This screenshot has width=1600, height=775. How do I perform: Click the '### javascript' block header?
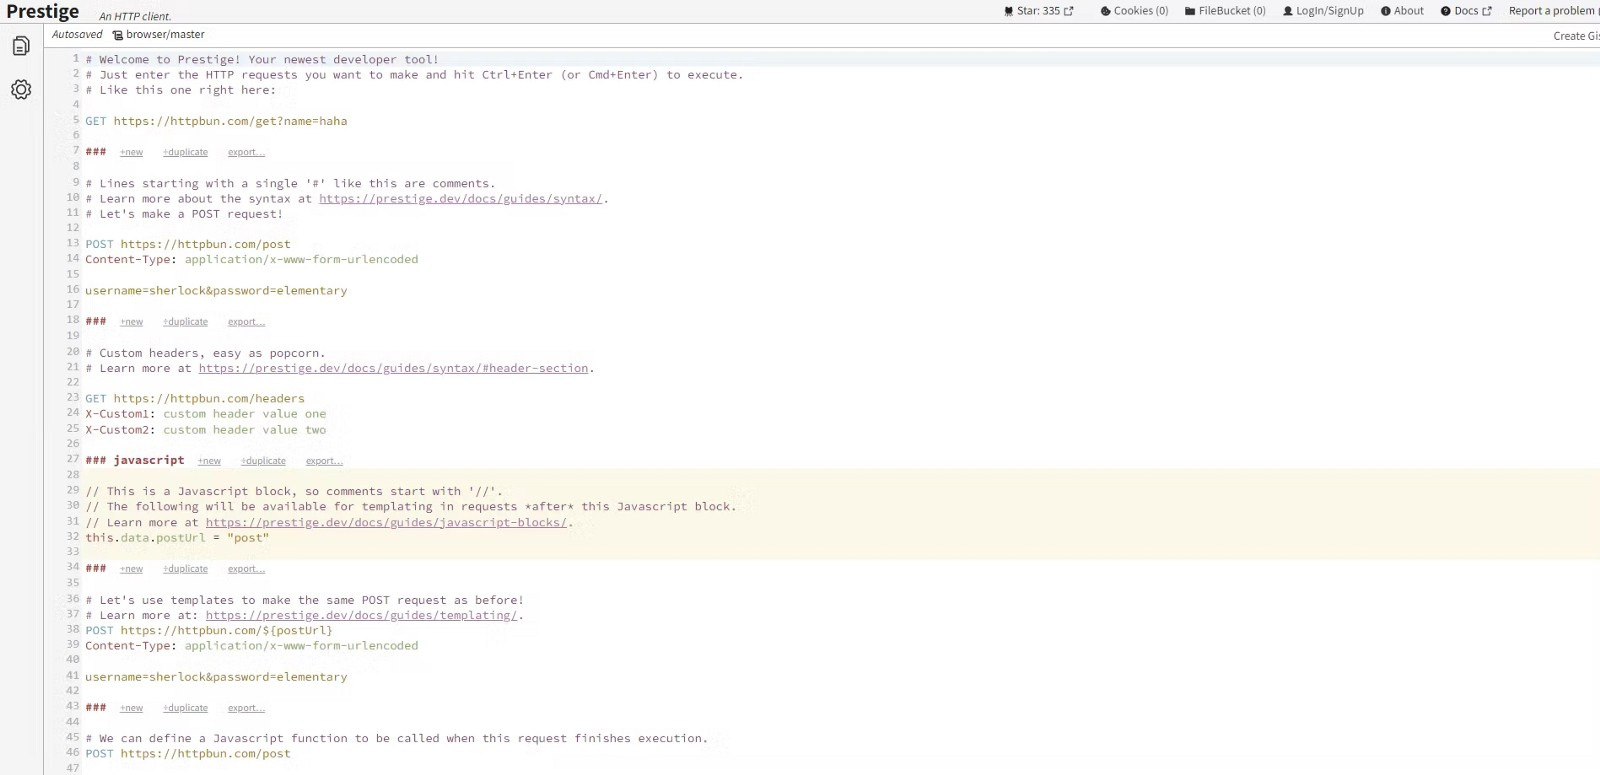[x=135, y=461]
